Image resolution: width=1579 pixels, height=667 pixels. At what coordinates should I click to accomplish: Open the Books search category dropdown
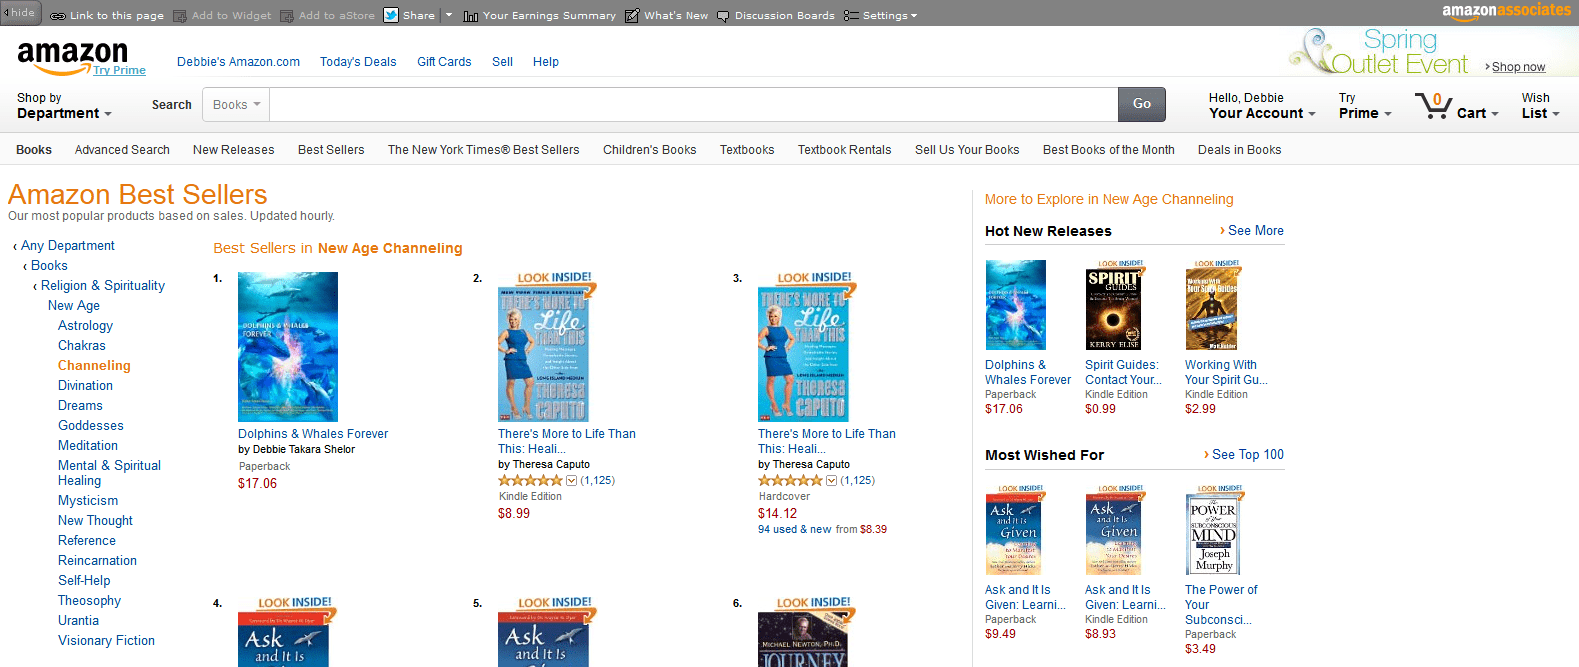click(x=236, y=104)
